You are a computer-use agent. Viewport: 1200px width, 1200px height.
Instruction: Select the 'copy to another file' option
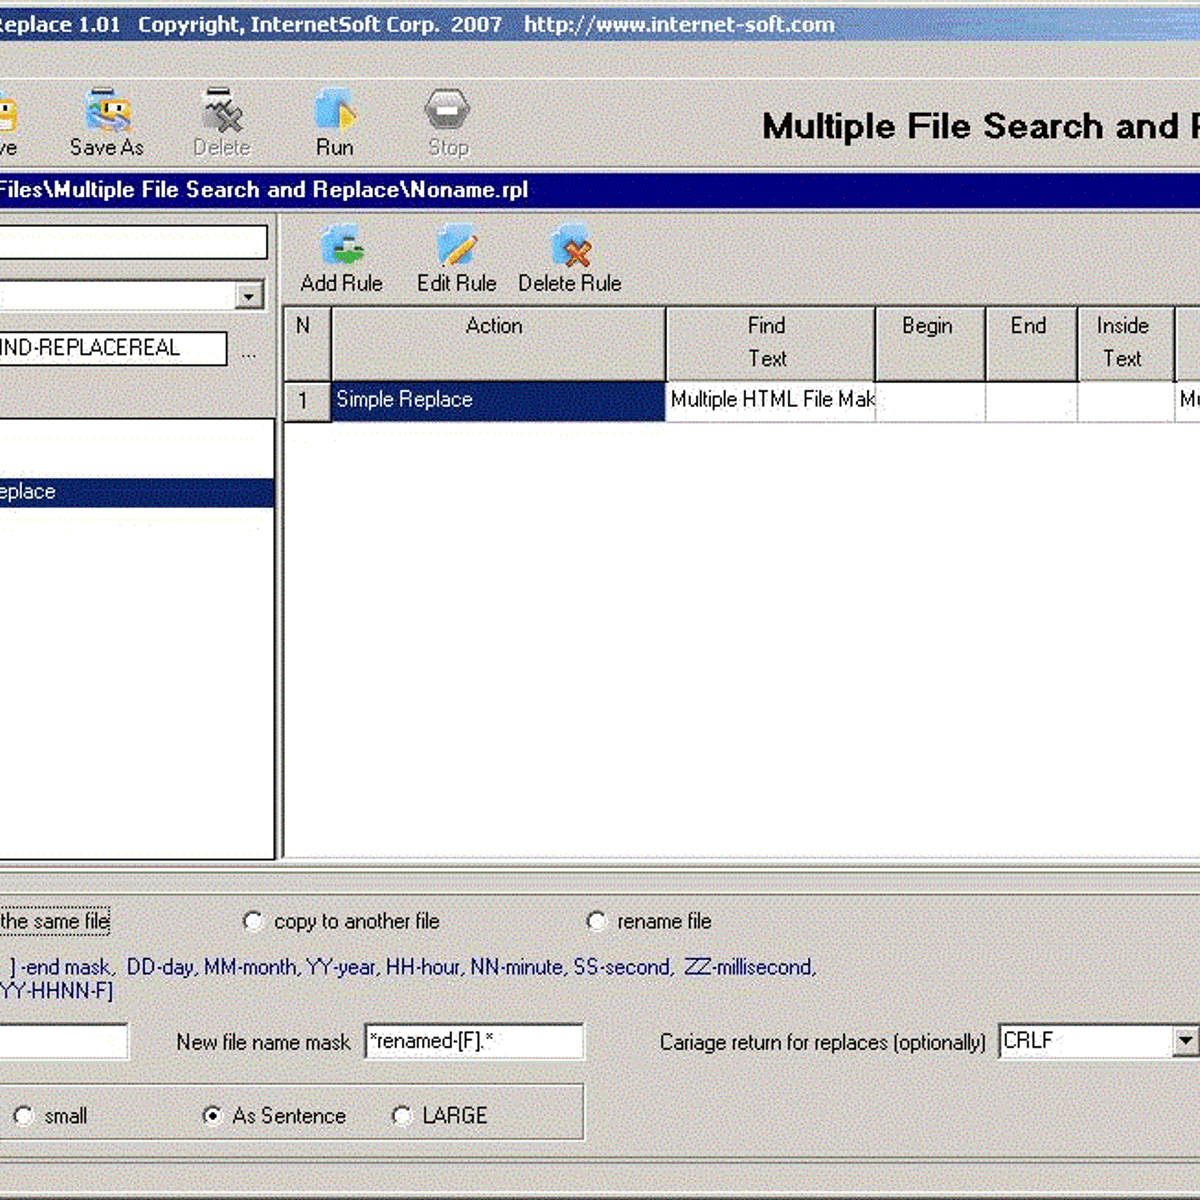(x=254, y=921)
